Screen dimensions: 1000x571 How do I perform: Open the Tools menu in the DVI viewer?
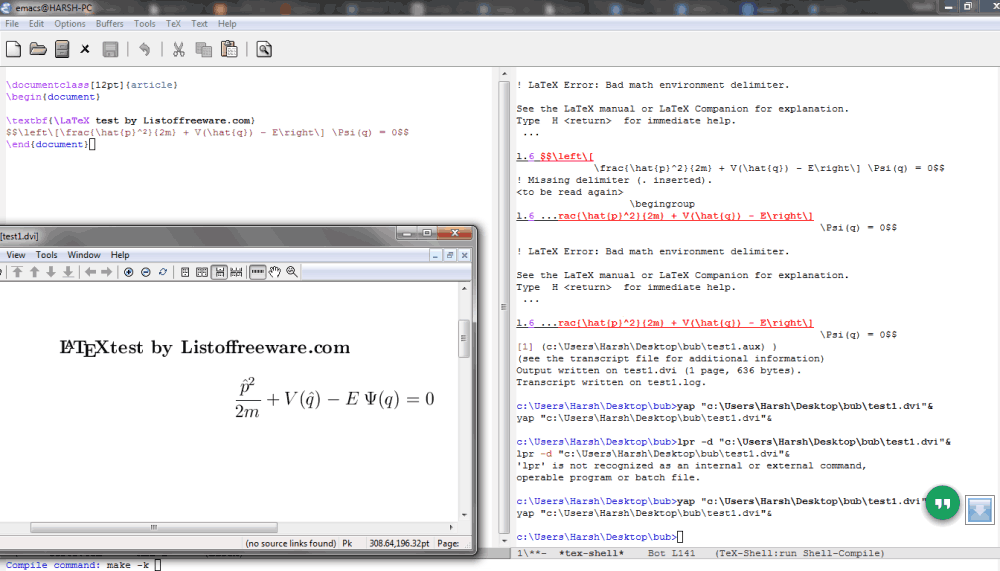coord(47,255)
